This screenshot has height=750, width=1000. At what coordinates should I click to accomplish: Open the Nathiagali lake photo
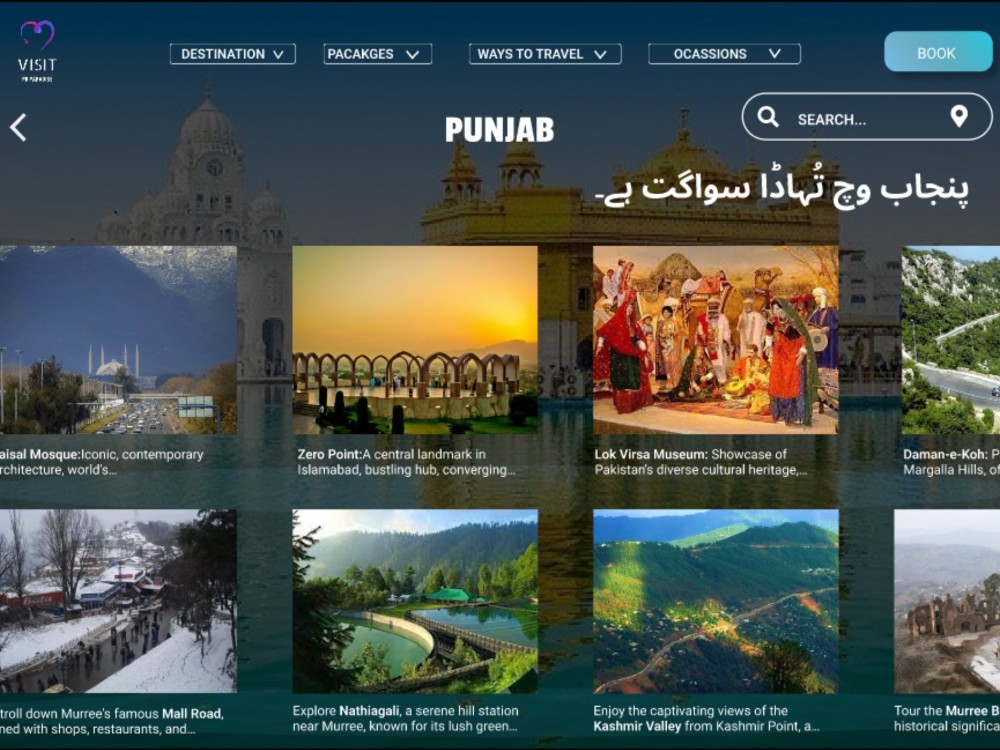[415, 601]
